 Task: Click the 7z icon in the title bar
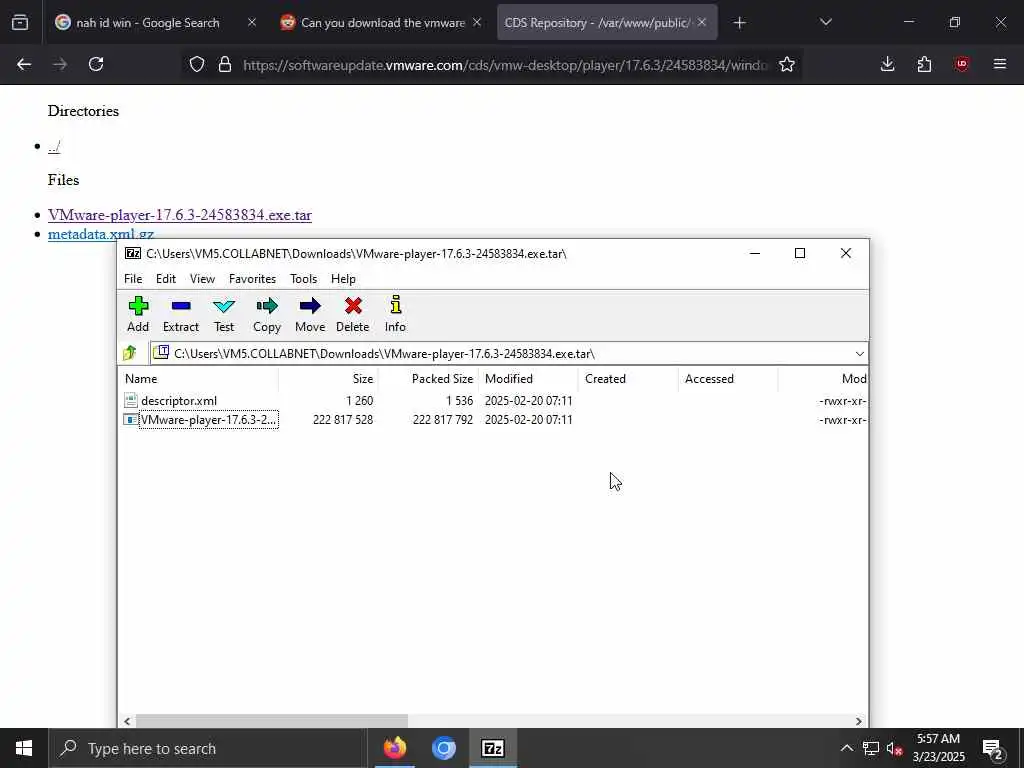(133, 253)
